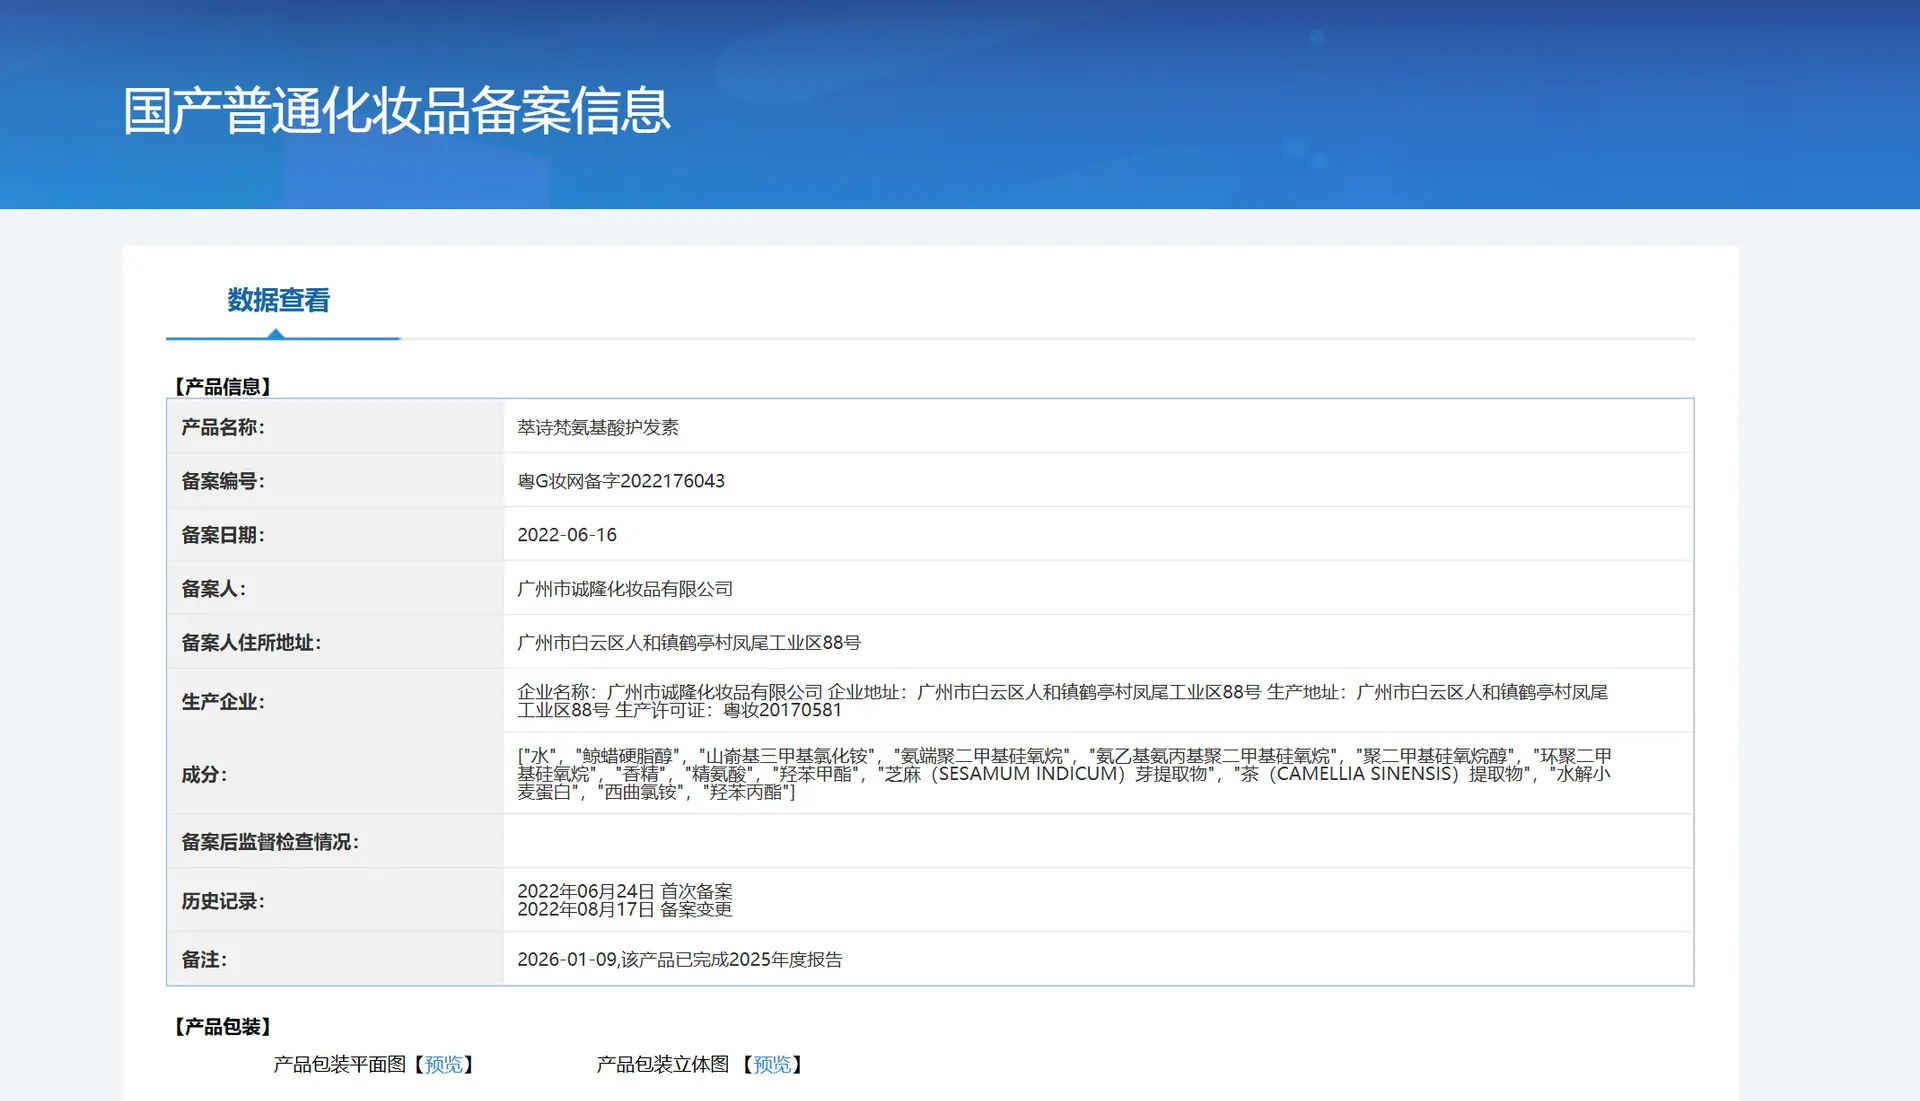Click the 历史记录 row label

pyautogui.click(x=223, y=901)
